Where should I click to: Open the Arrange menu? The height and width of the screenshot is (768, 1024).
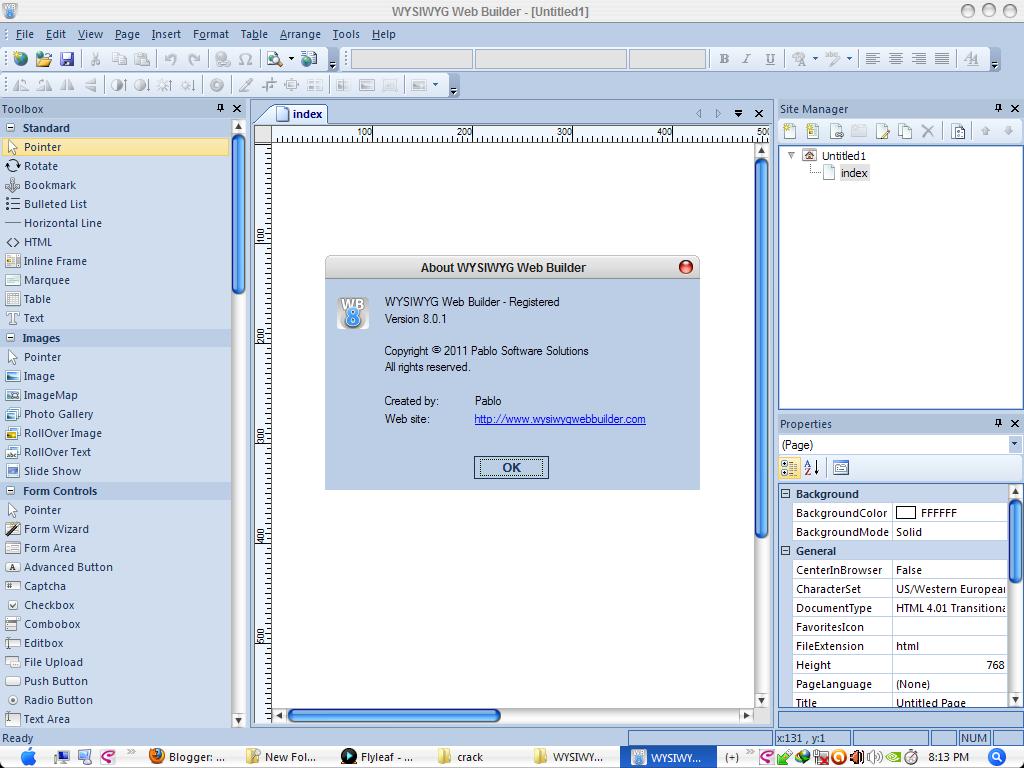[x=300, y=34]
